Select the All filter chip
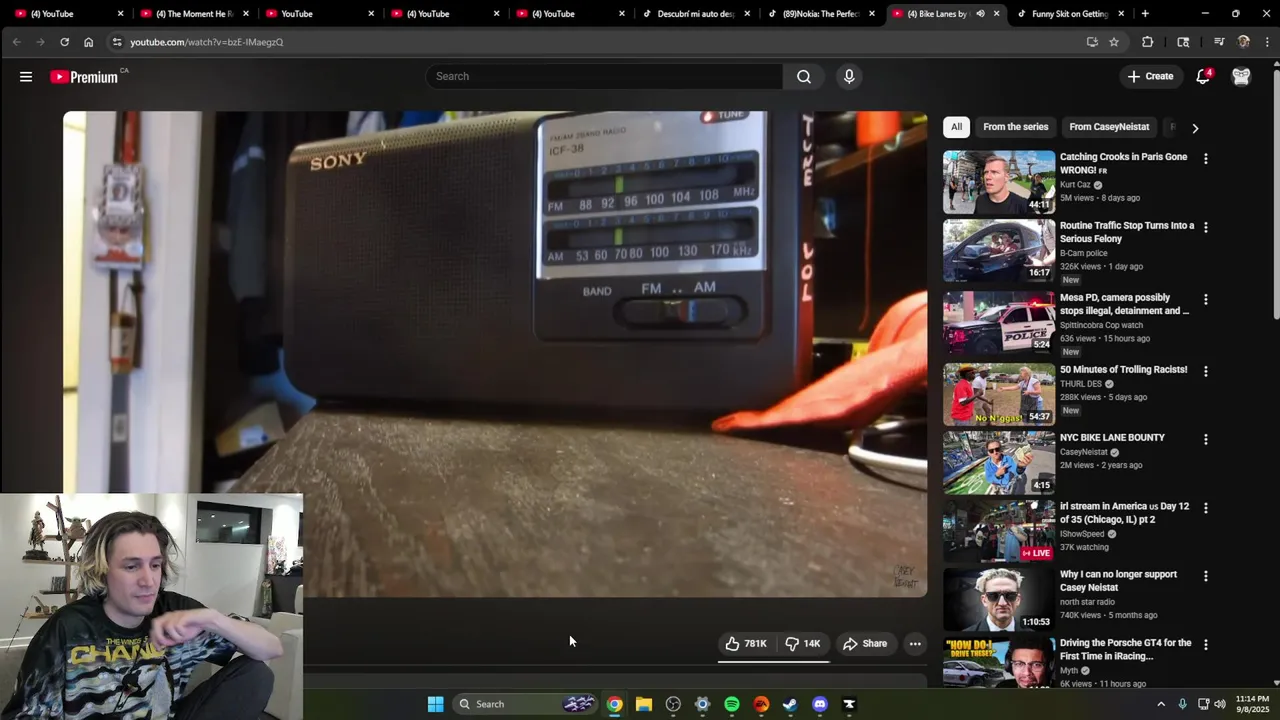Viewport: 1280px width, 720px height. 956,127
